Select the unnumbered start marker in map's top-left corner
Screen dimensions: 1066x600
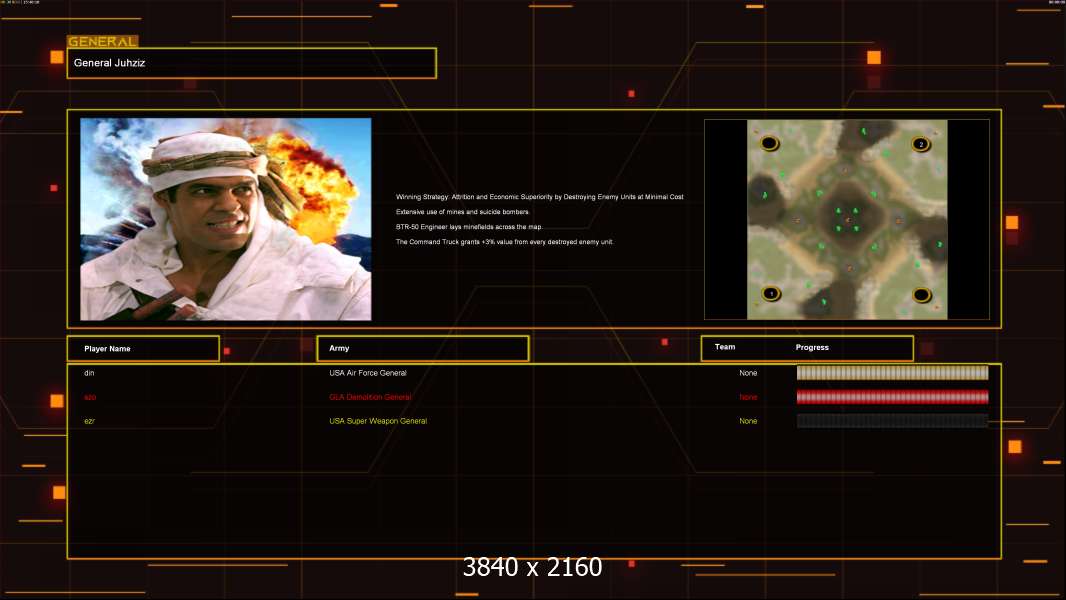pos(769,143)
